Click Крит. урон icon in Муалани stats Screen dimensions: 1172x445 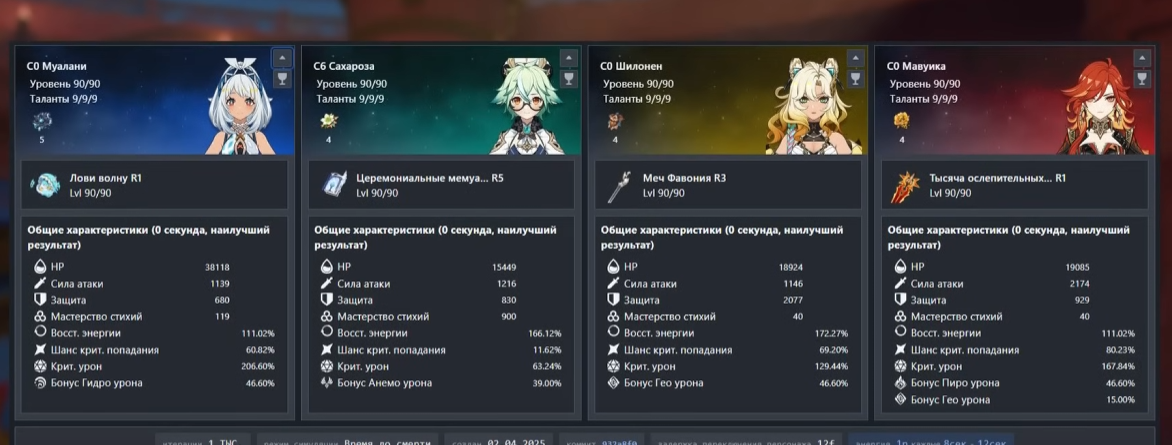pos(40,366)
